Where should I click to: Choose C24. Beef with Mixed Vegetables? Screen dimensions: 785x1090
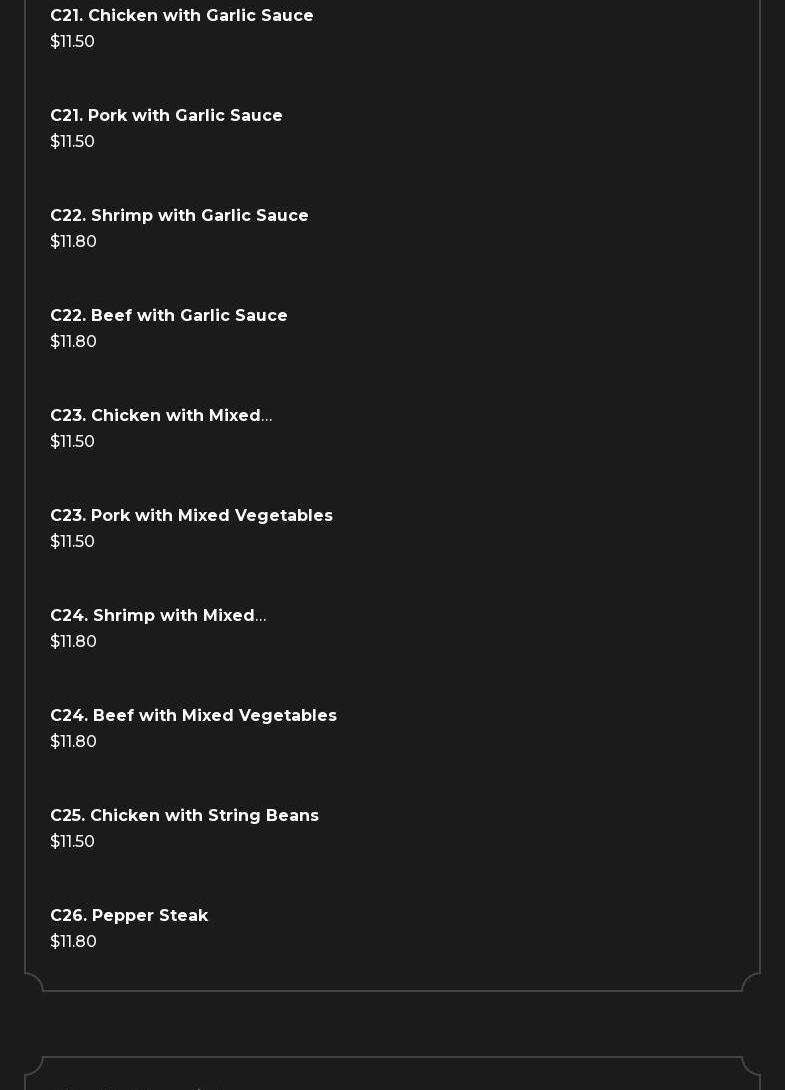[193, 716]
